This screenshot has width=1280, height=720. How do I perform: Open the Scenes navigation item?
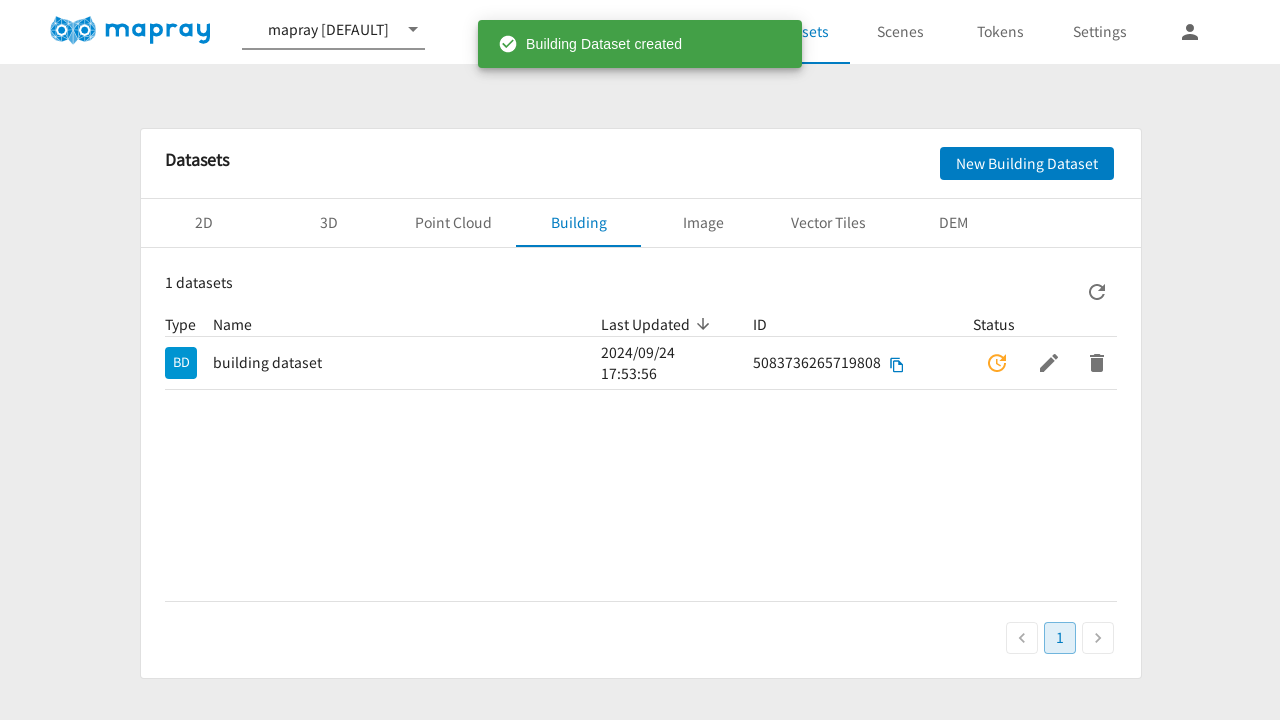900,32
